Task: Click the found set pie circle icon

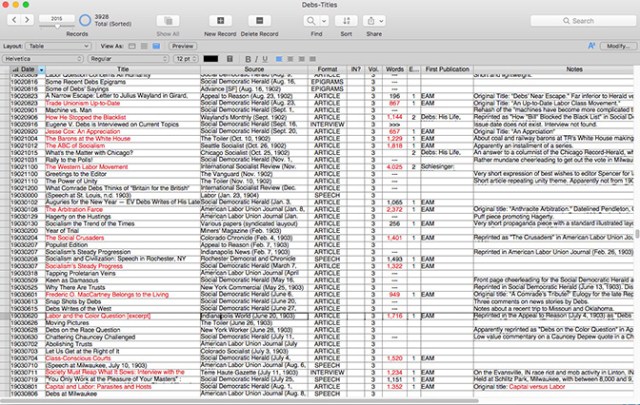Action: 85,20
